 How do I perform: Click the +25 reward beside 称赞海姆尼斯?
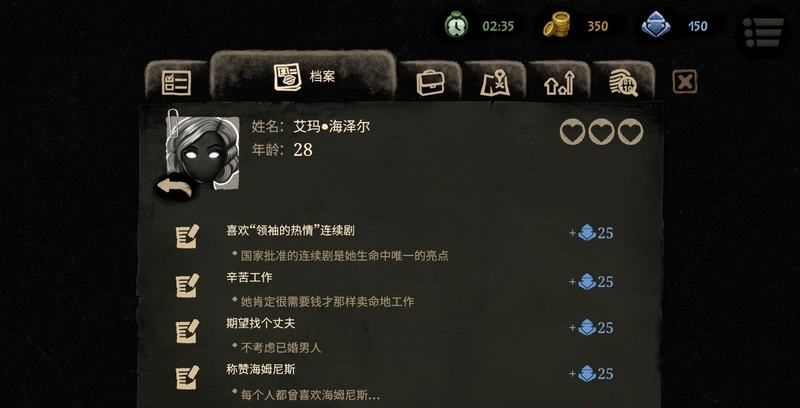(x=591, y=374)
